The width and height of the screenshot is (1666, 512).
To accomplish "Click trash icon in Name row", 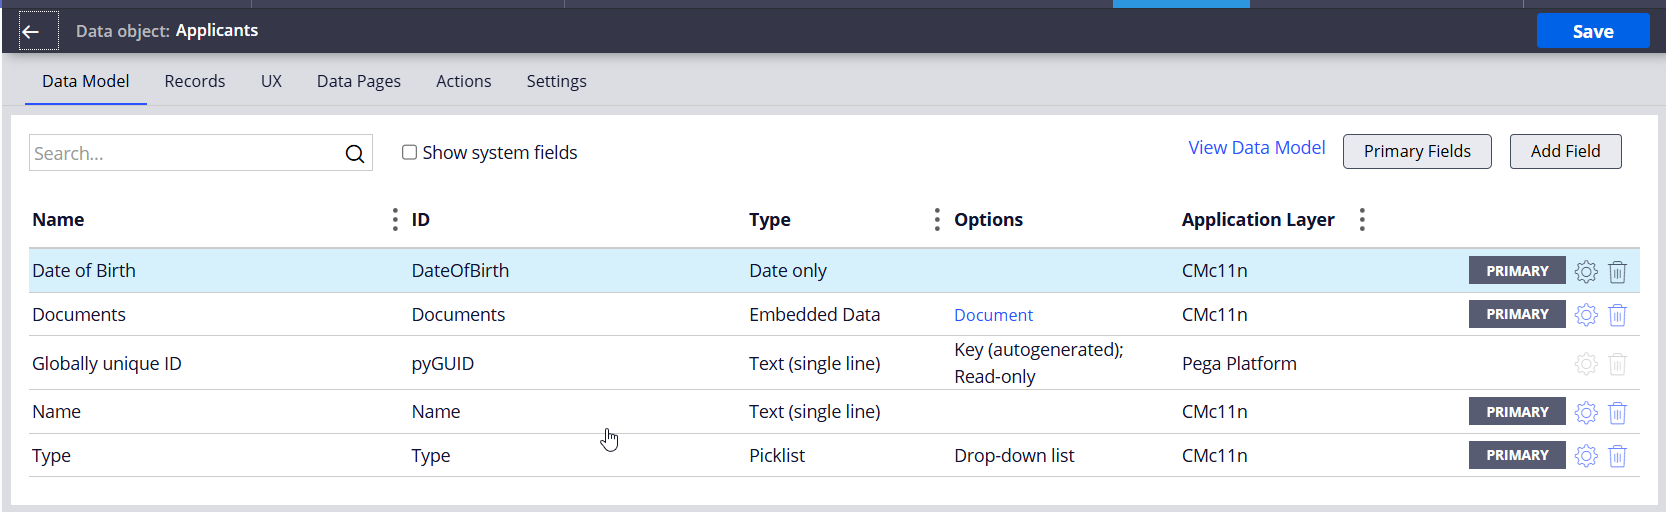I will (1617, 412).
